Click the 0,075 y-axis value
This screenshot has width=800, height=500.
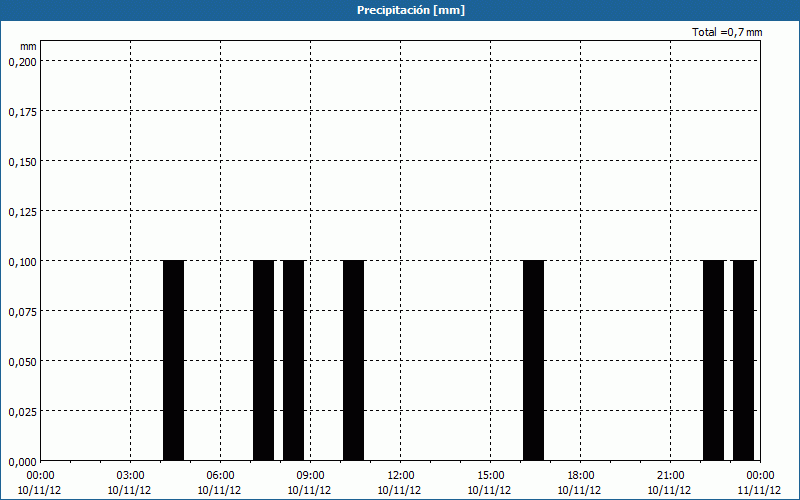click(22, 312)
